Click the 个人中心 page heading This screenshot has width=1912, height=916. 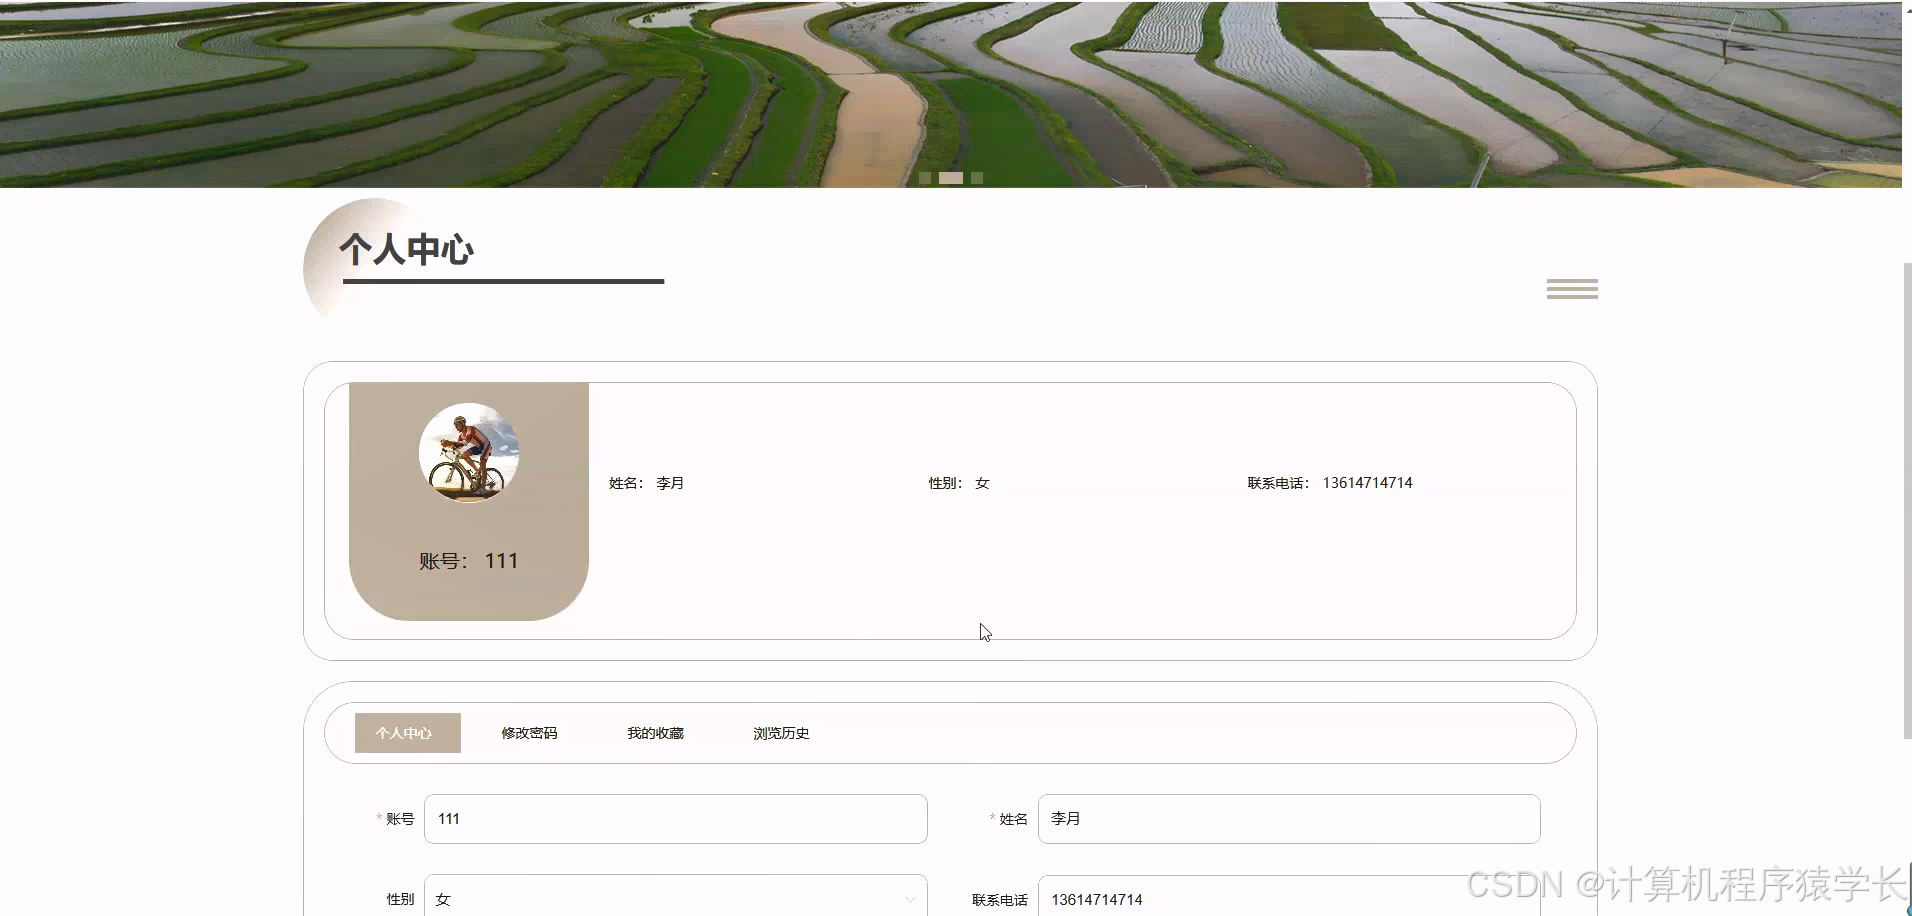(406, 249)
